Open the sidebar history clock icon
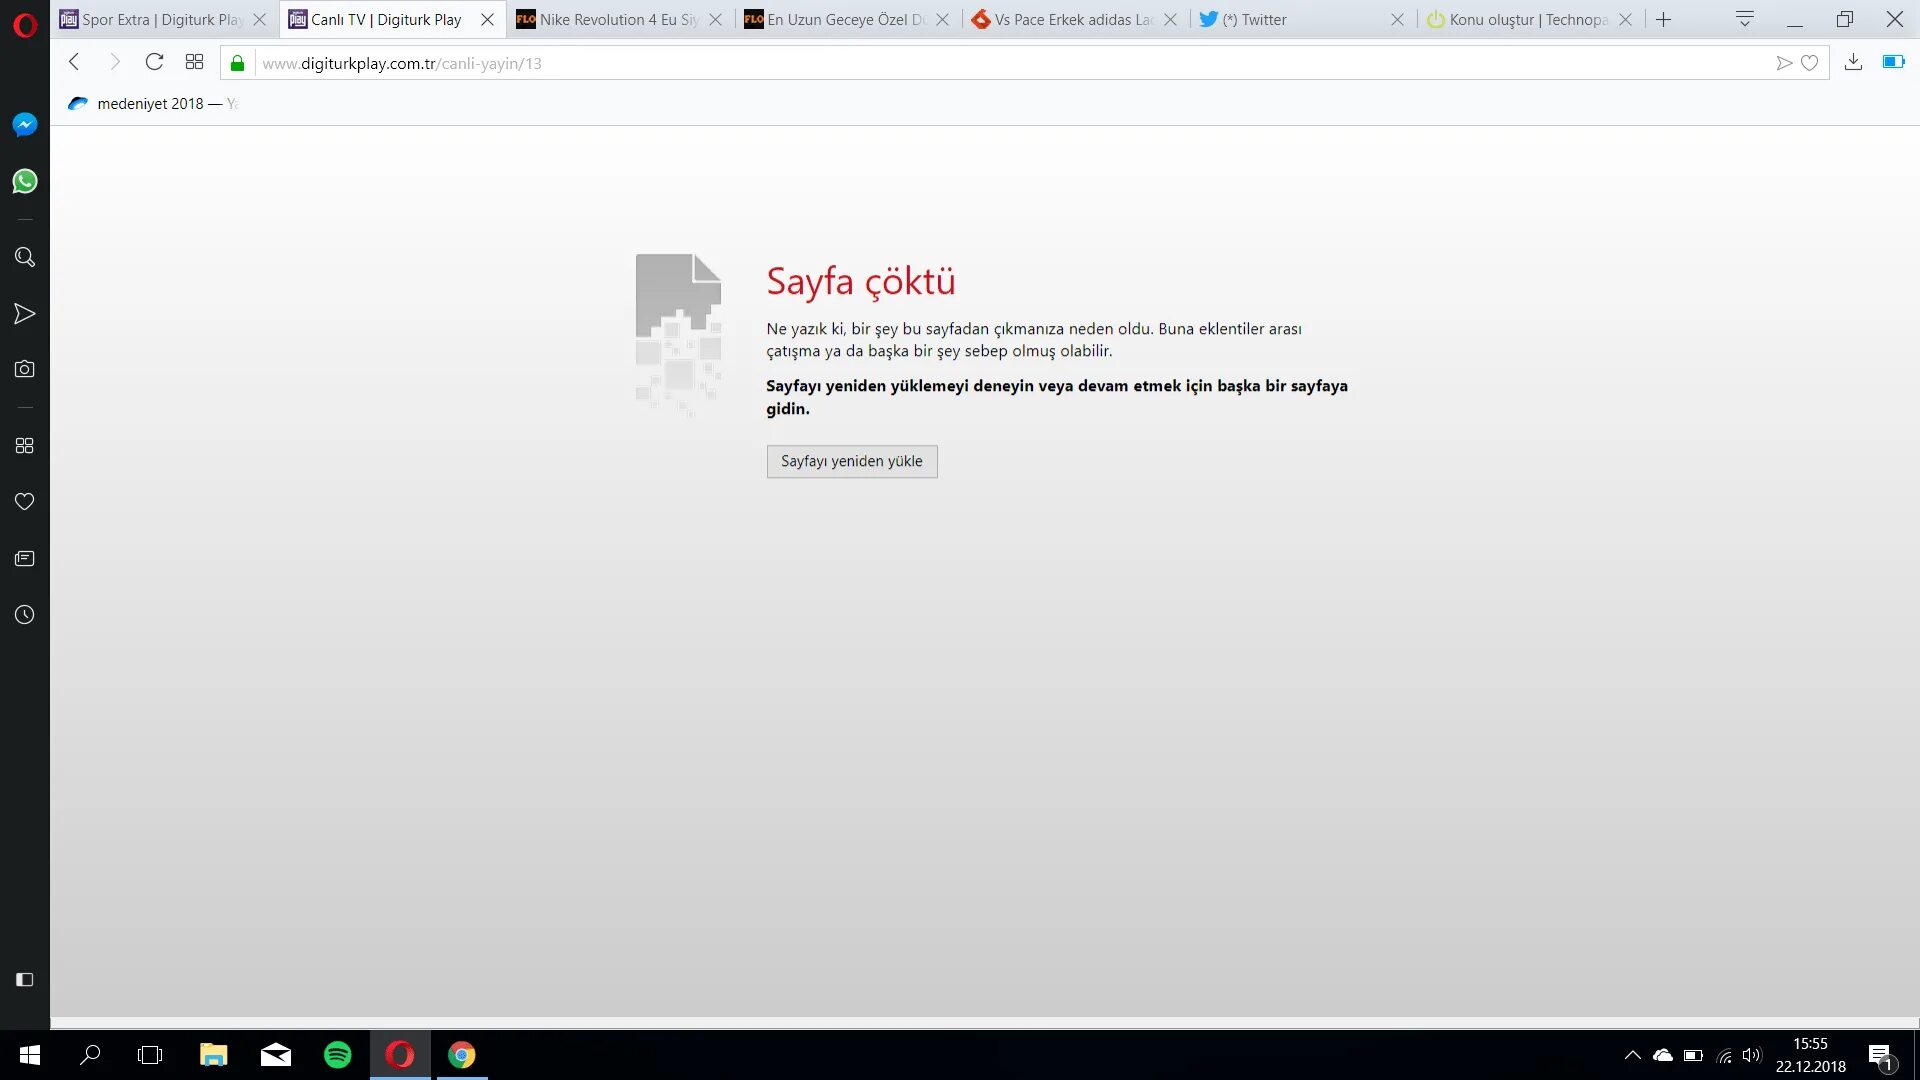1920x1080 pixels. coord(25,614)
